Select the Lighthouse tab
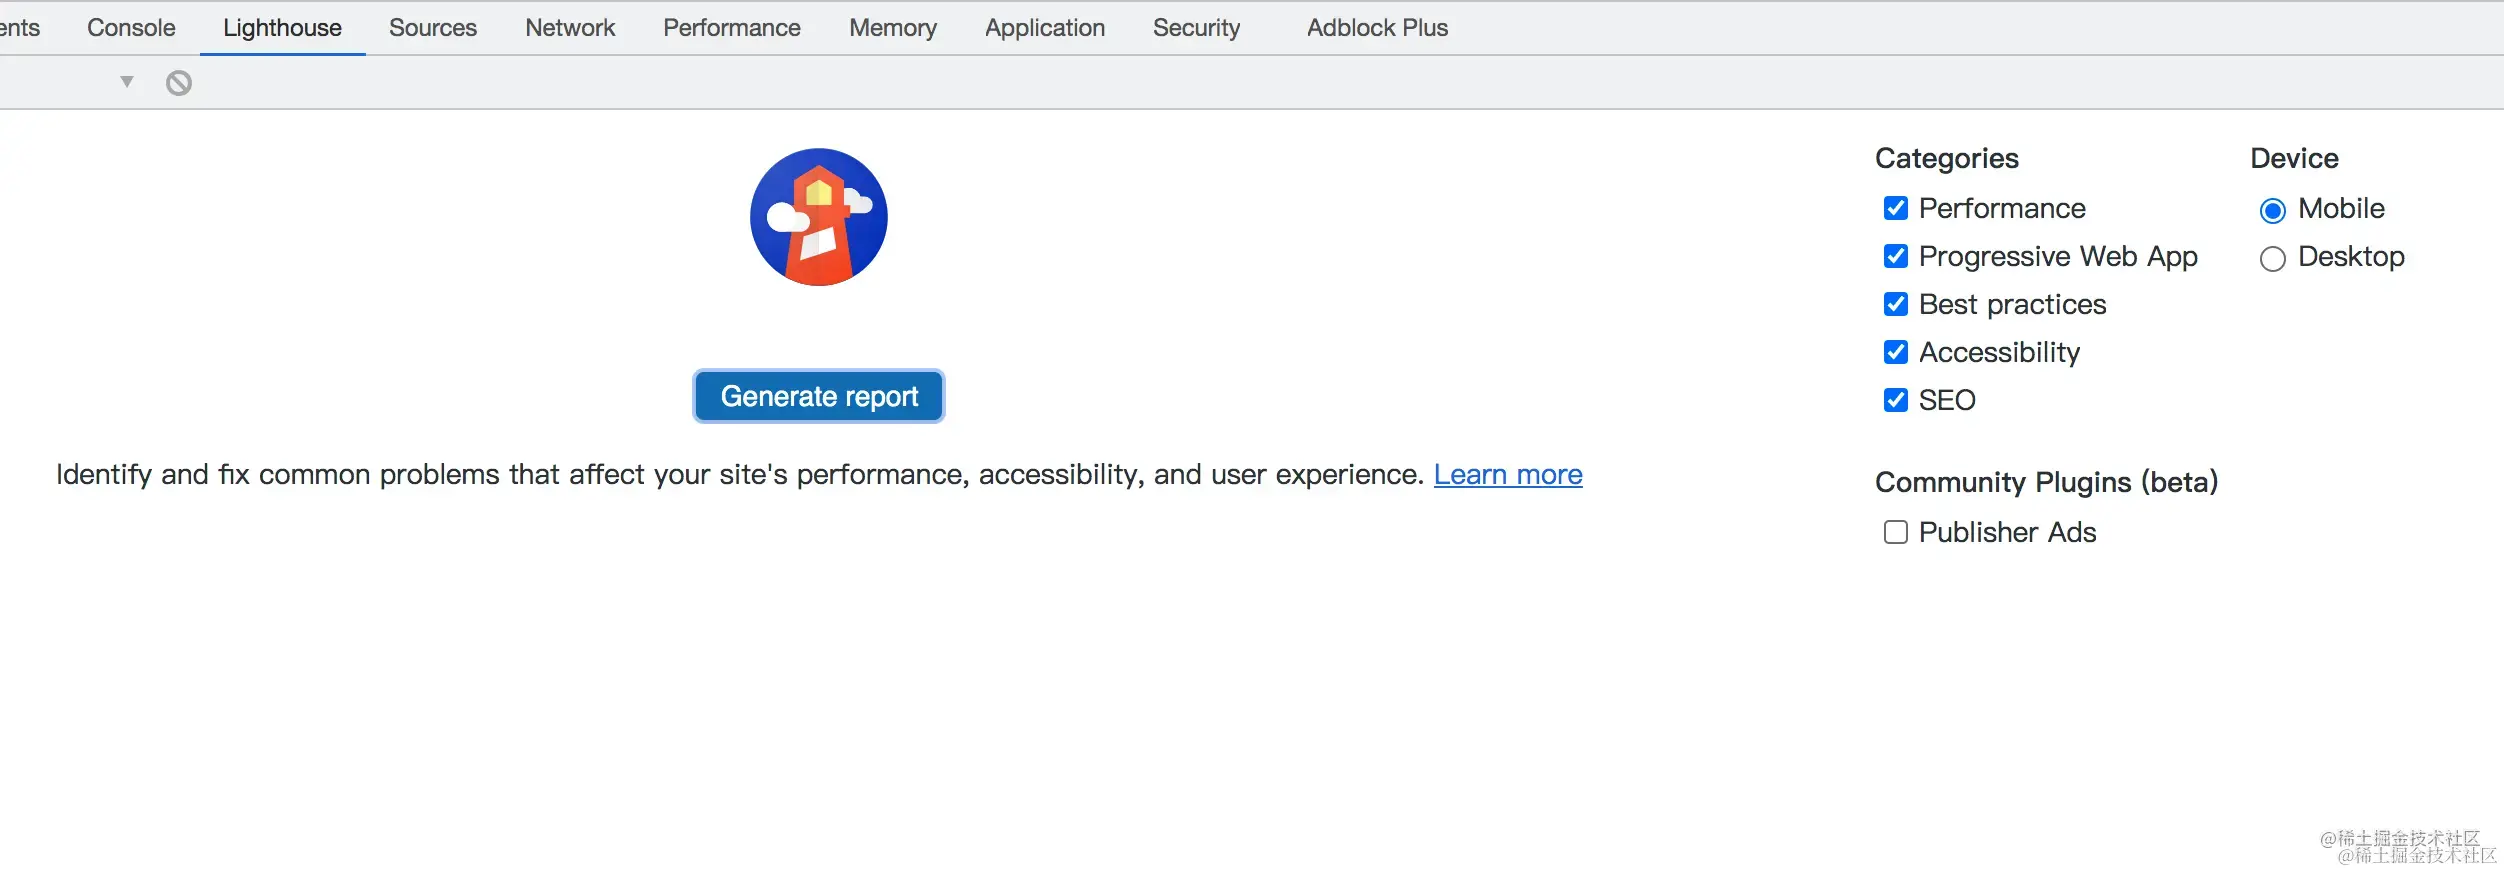Screen dimensions: 2504x872 282,28
